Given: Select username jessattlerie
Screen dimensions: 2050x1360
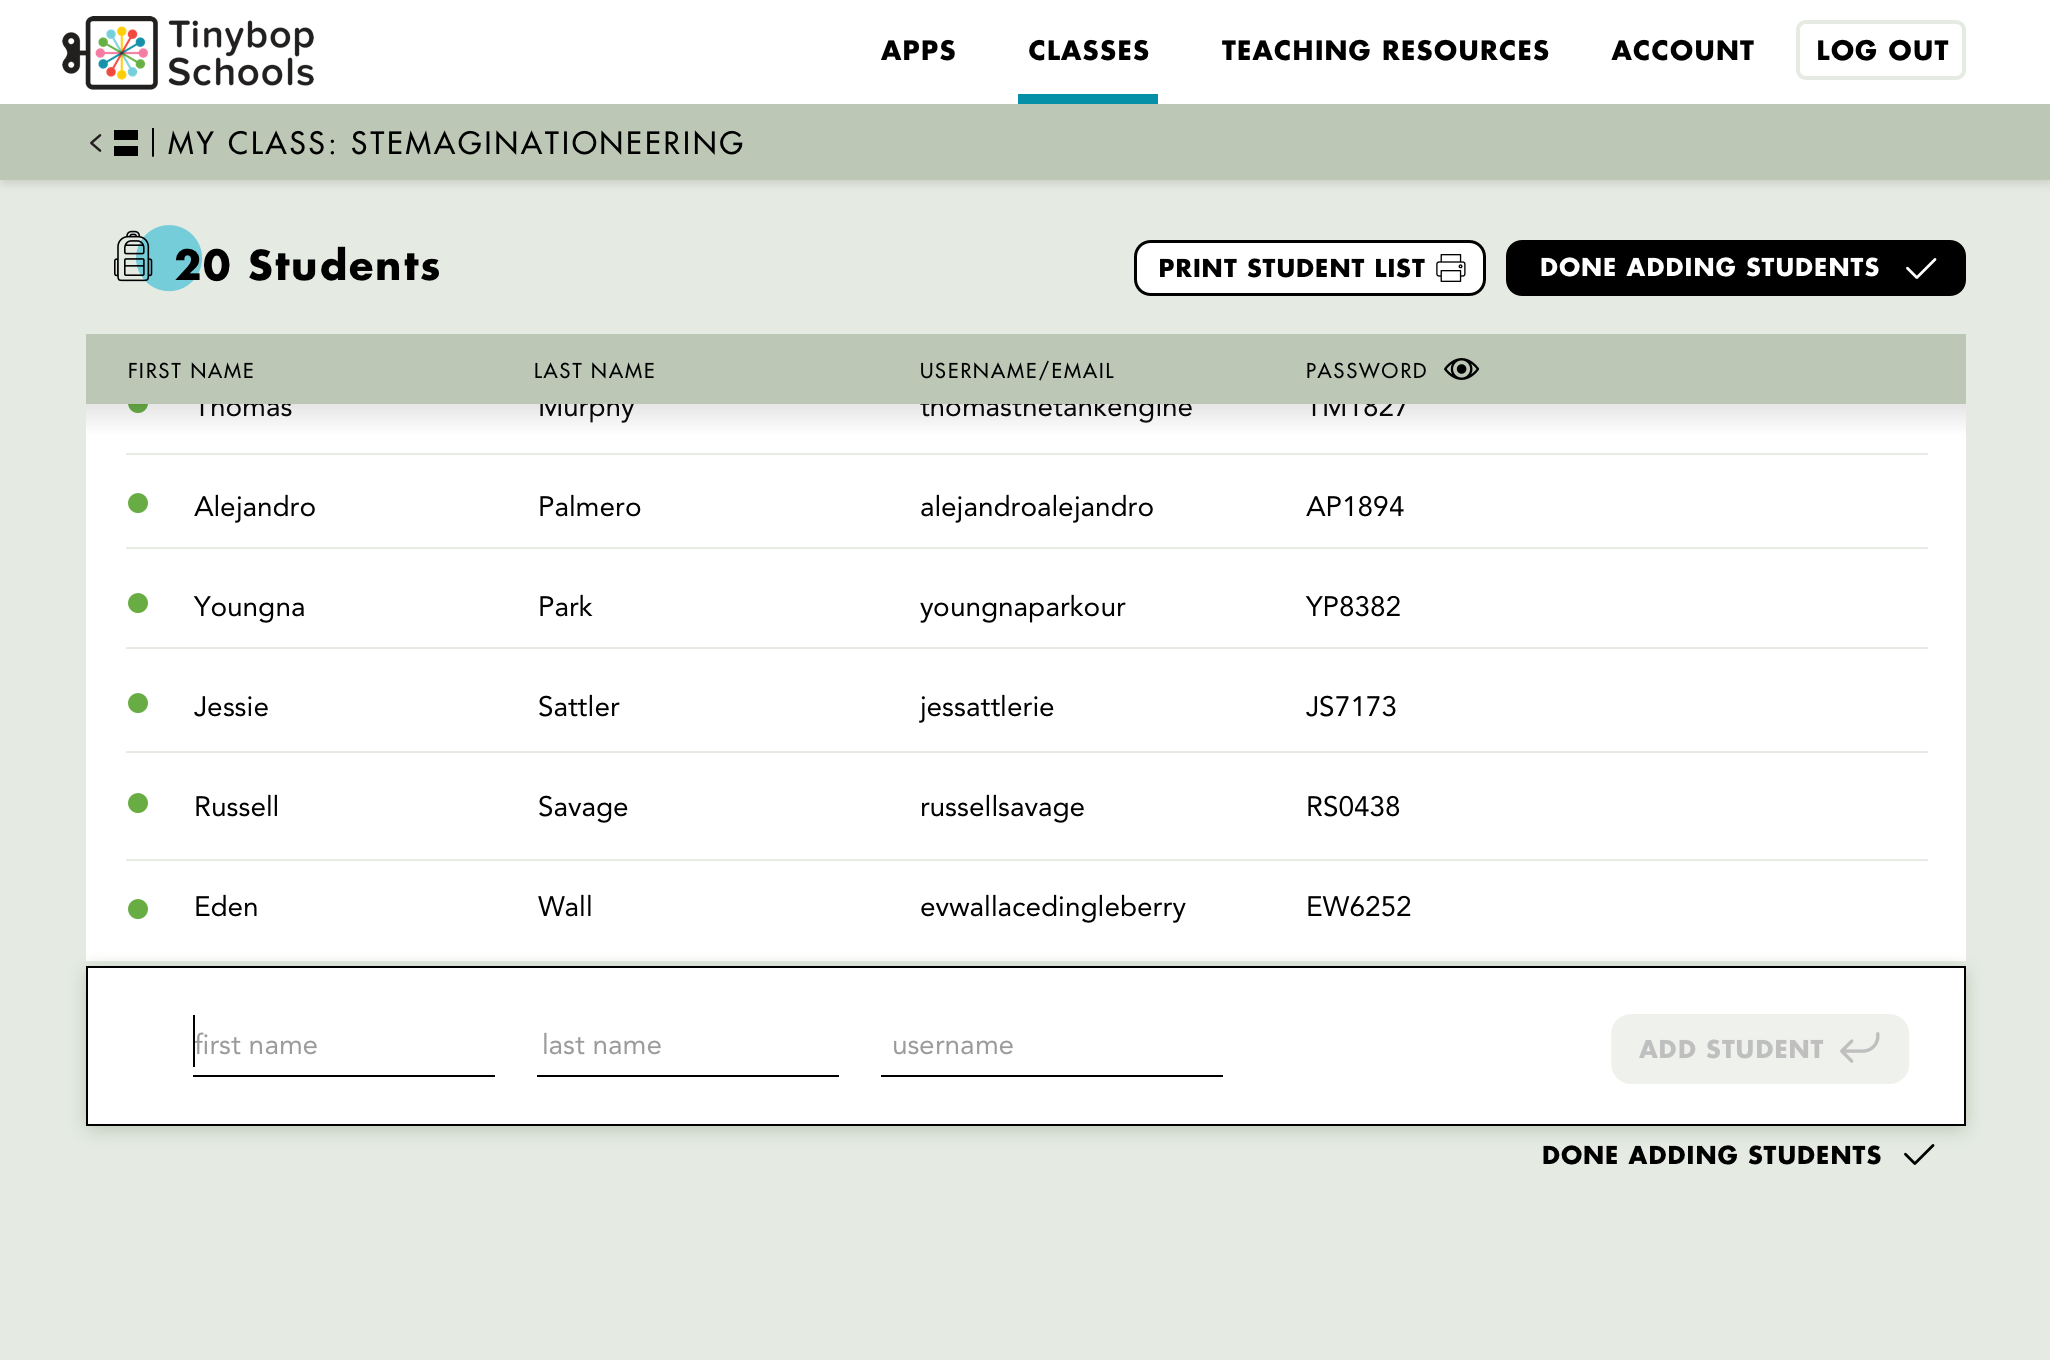Looking at the screenshot, I should click(986, 708).
